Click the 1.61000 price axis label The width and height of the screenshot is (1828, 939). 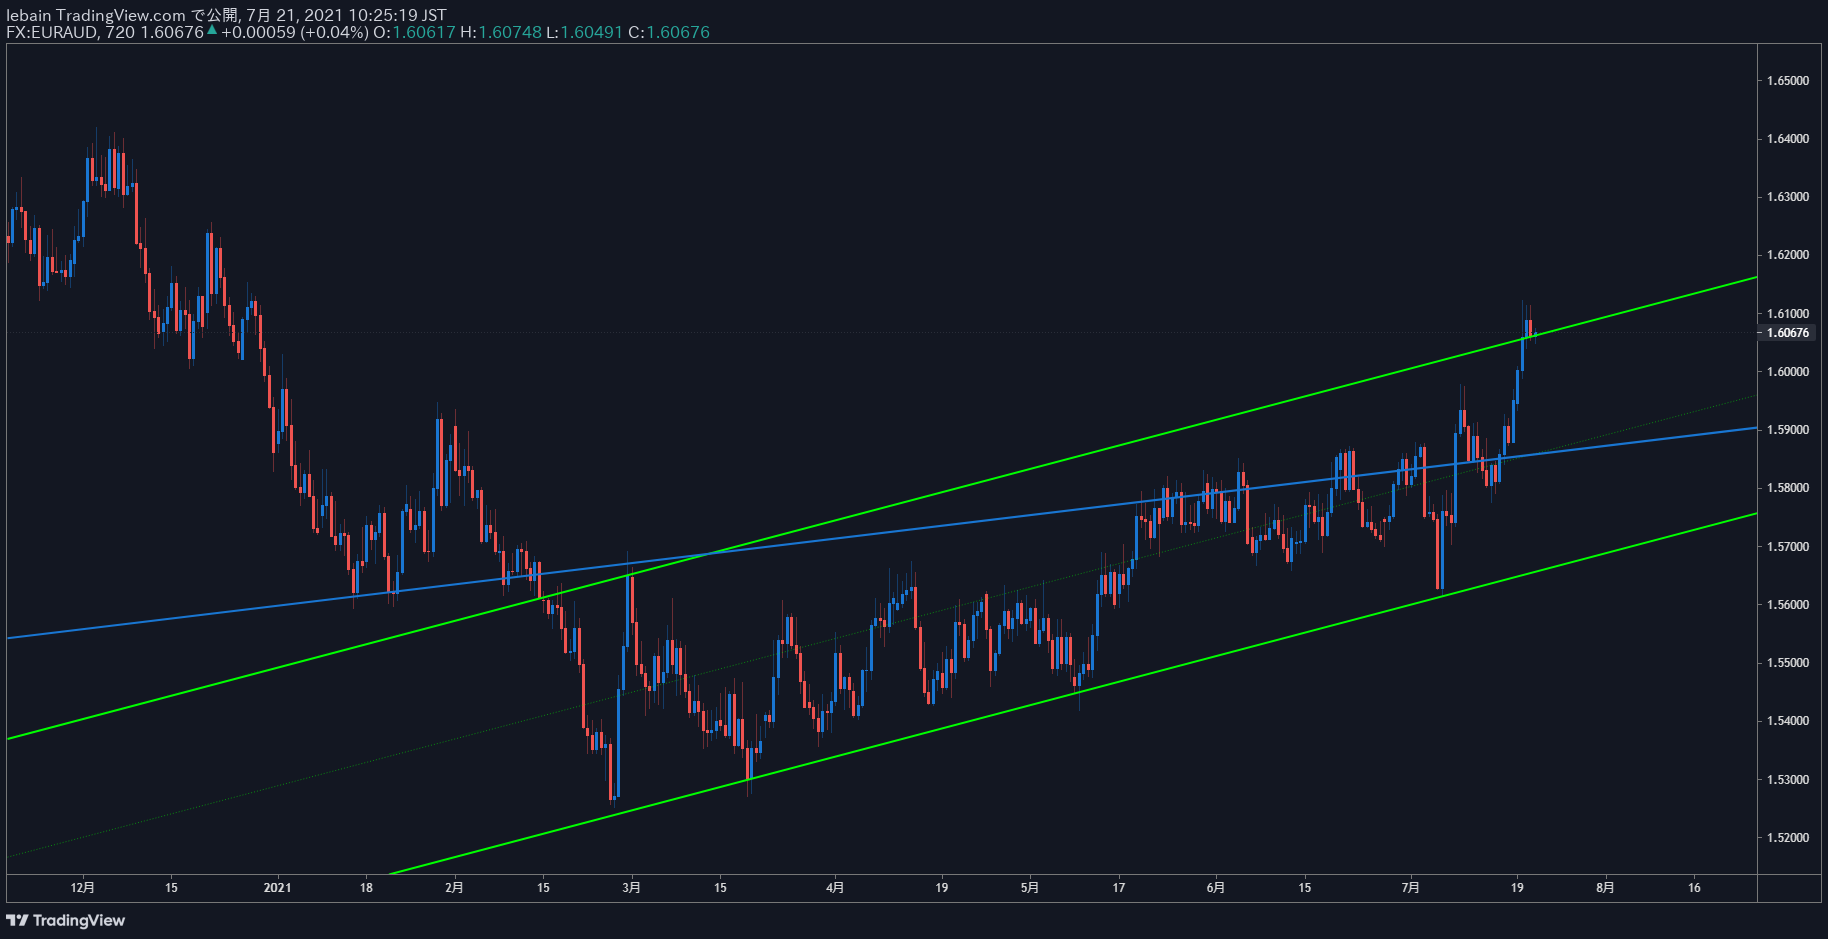tap(1788, 314)
